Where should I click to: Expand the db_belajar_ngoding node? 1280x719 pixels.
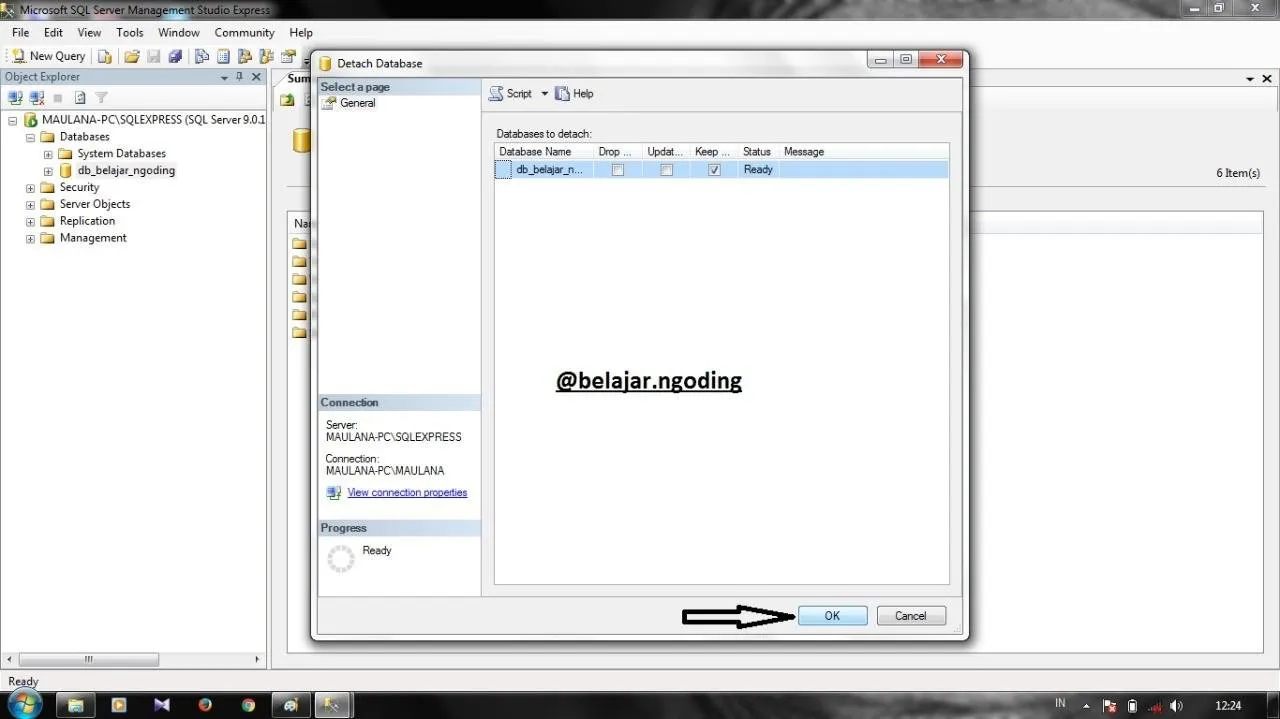pos(48,171)
